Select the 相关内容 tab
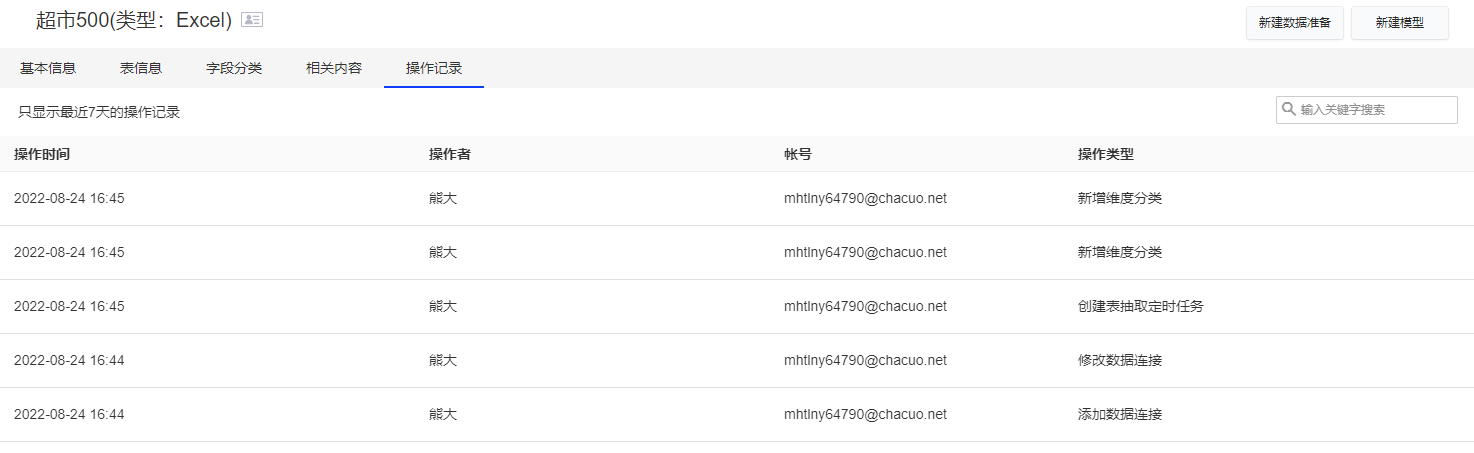Image resolution: width=1474 pixels, height=453 pixels. 334,68
